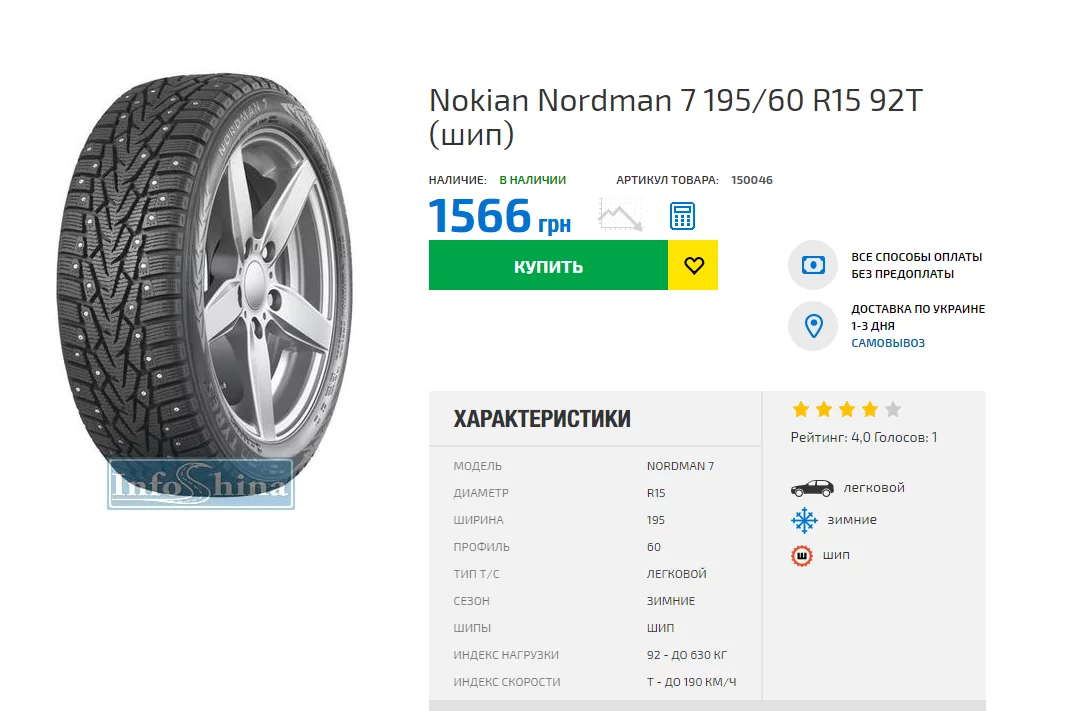Click the article number 150046
1065x711 pixels.
coord(751,180)
